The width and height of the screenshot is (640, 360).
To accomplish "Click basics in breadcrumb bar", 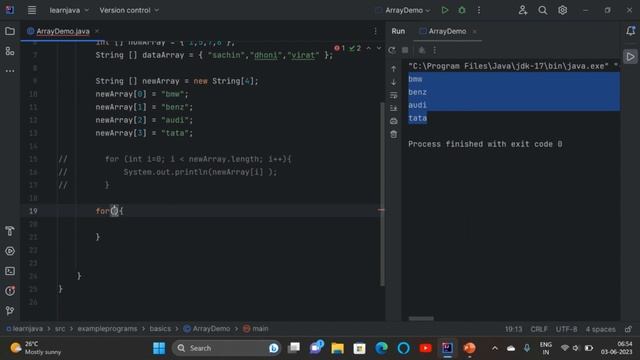I will (160, 329).
